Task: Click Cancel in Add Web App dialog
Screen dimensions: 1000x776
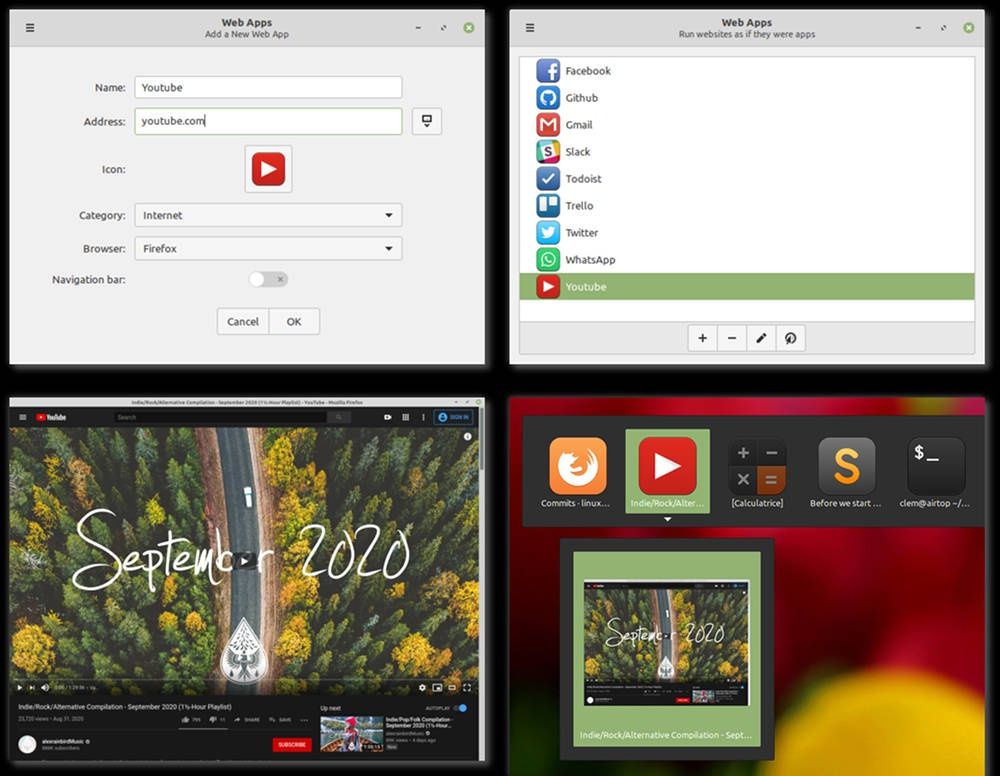Action: (243, 321)
